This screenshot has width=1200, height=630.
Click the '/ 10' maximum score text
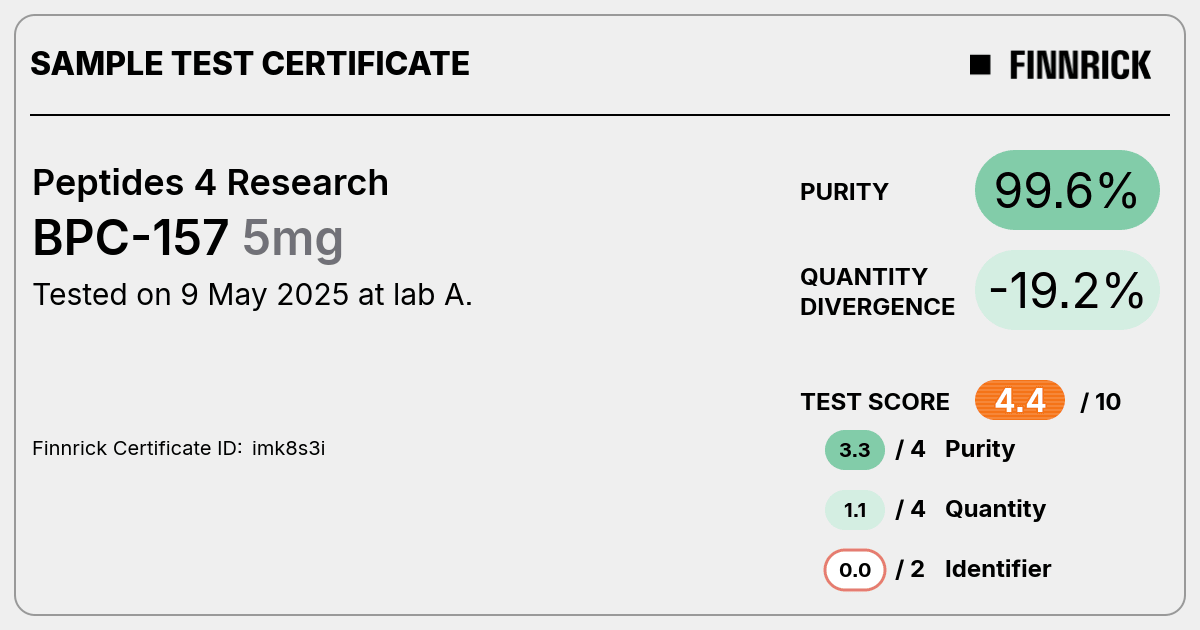[1101, 402]
